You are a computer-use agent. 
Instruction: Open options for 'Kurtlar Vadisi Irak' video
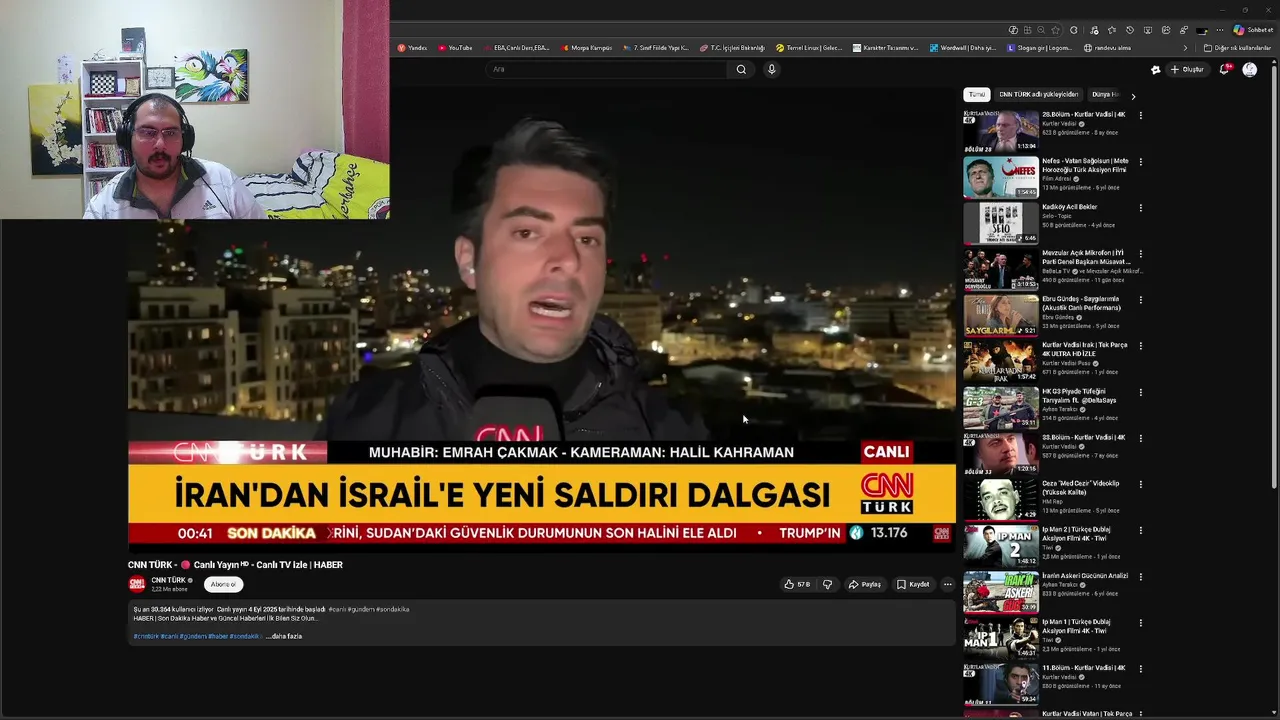coord(1140,346)
